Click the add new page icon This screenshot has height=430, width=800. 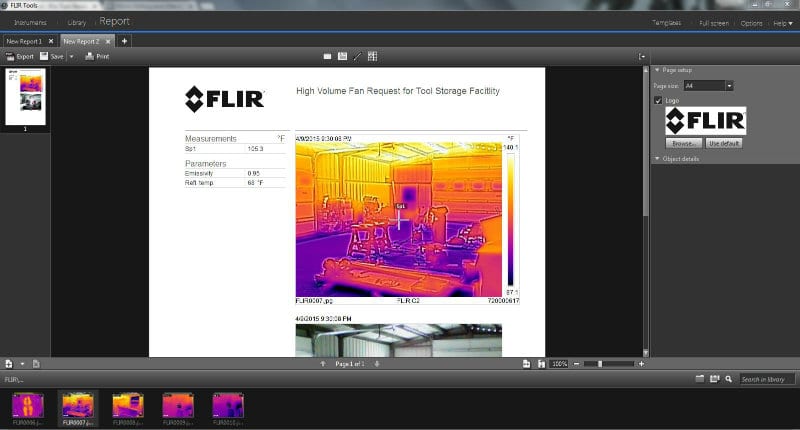click(8, 364)
